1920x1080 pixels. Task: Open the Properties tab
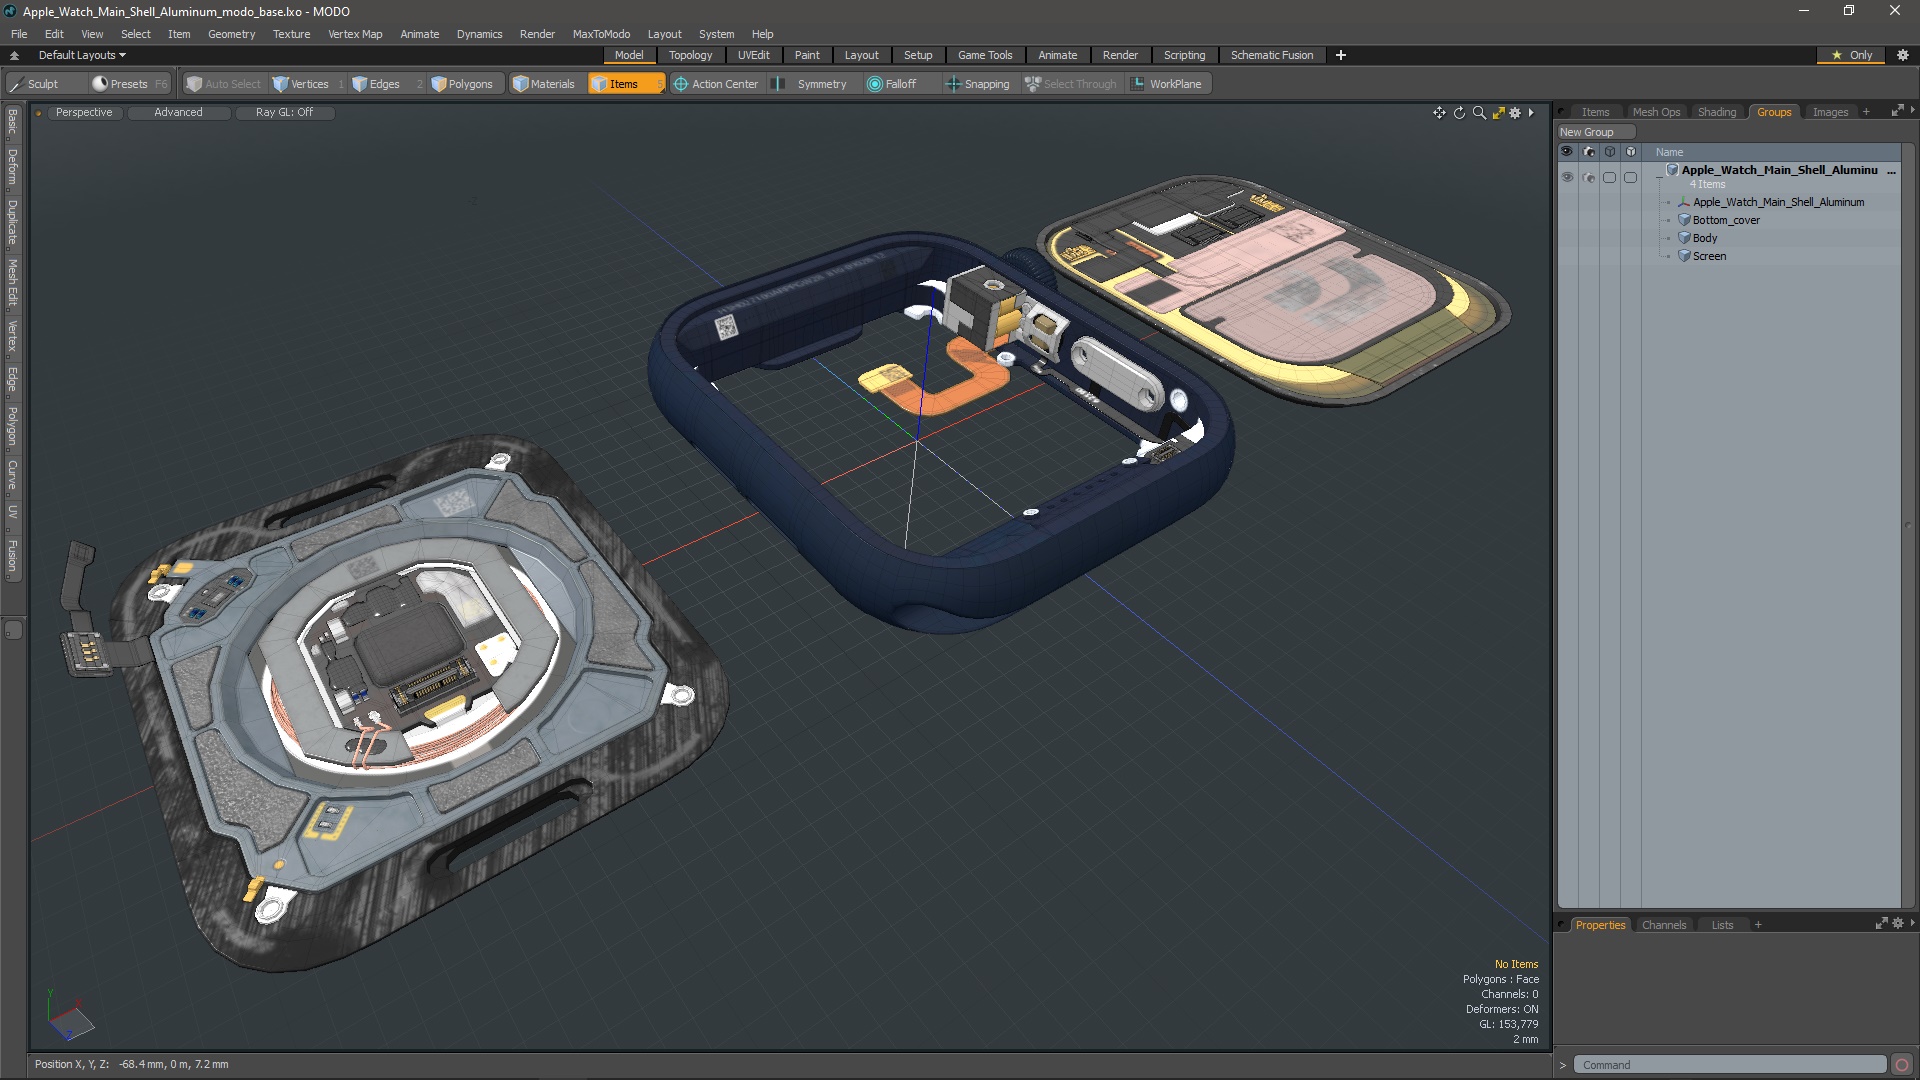click(x=1600, y=925)
